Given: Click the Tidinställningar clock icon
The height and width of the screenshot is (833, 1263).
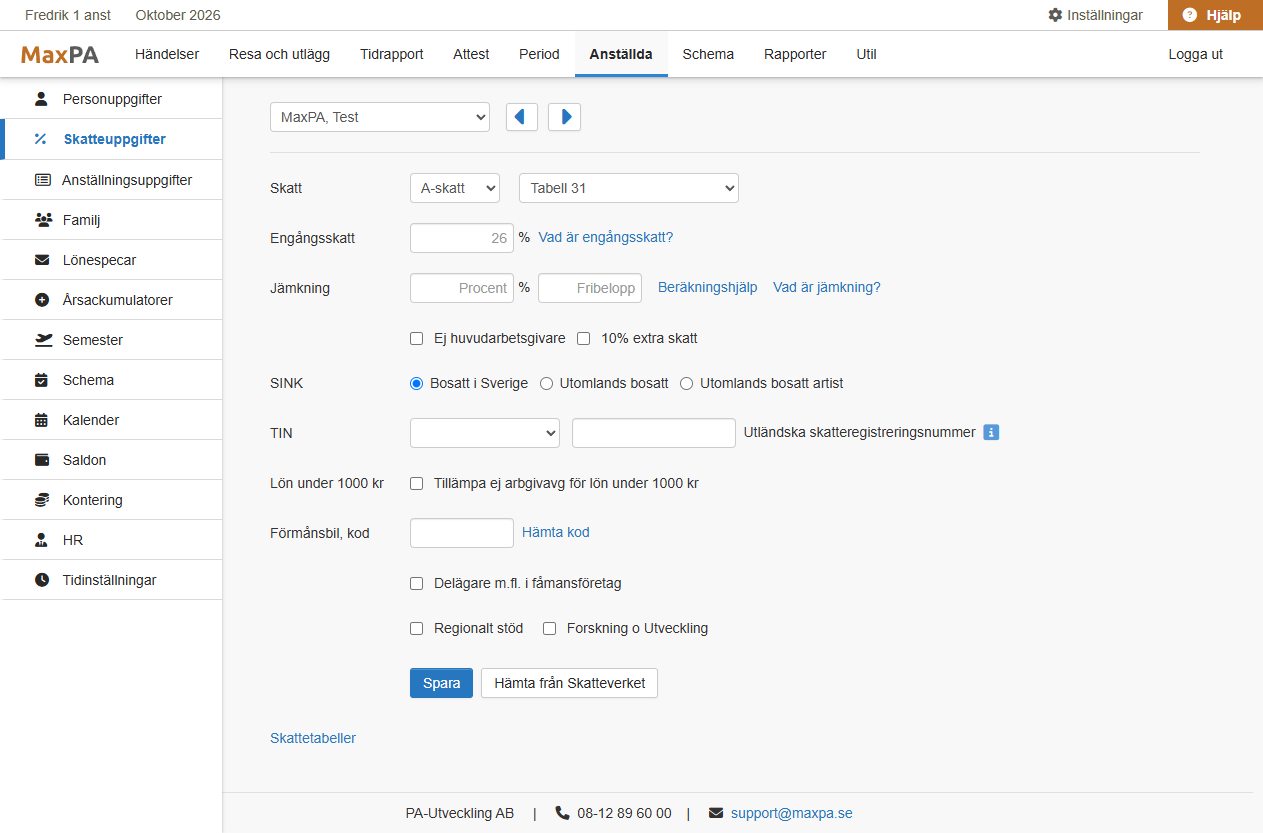Looking at the screenshot, I should coord(42,580).
